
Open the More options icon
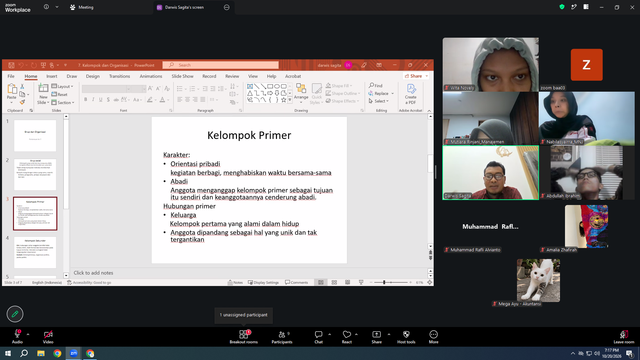click(433, 334)
